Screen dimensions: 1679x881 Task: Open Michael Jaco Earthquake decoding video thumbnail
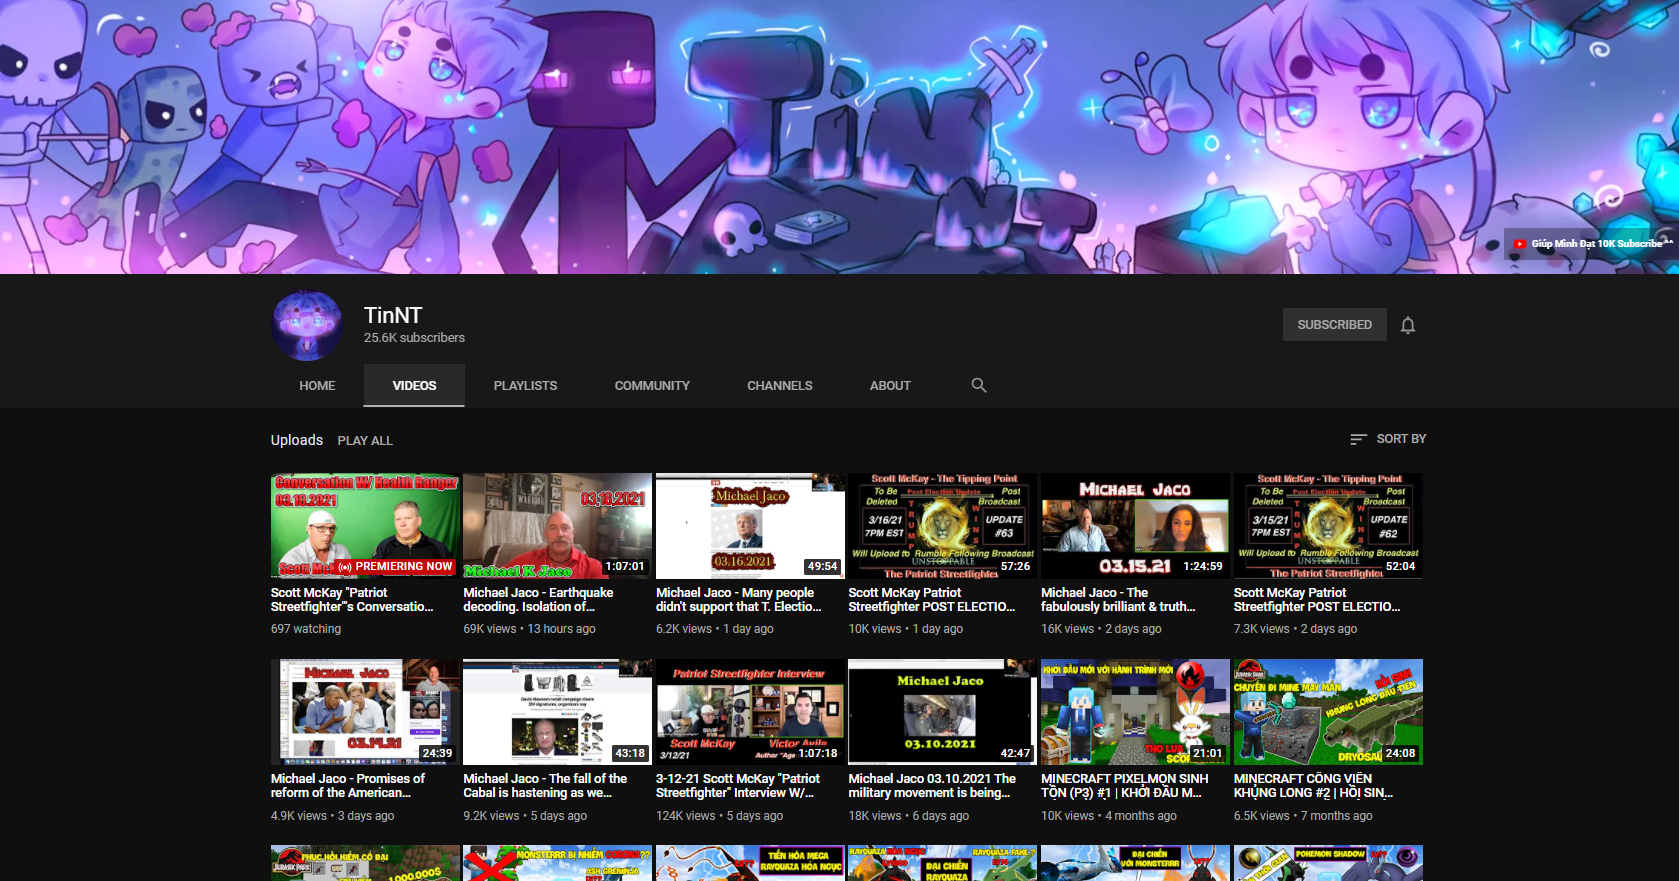pos(557,526)
